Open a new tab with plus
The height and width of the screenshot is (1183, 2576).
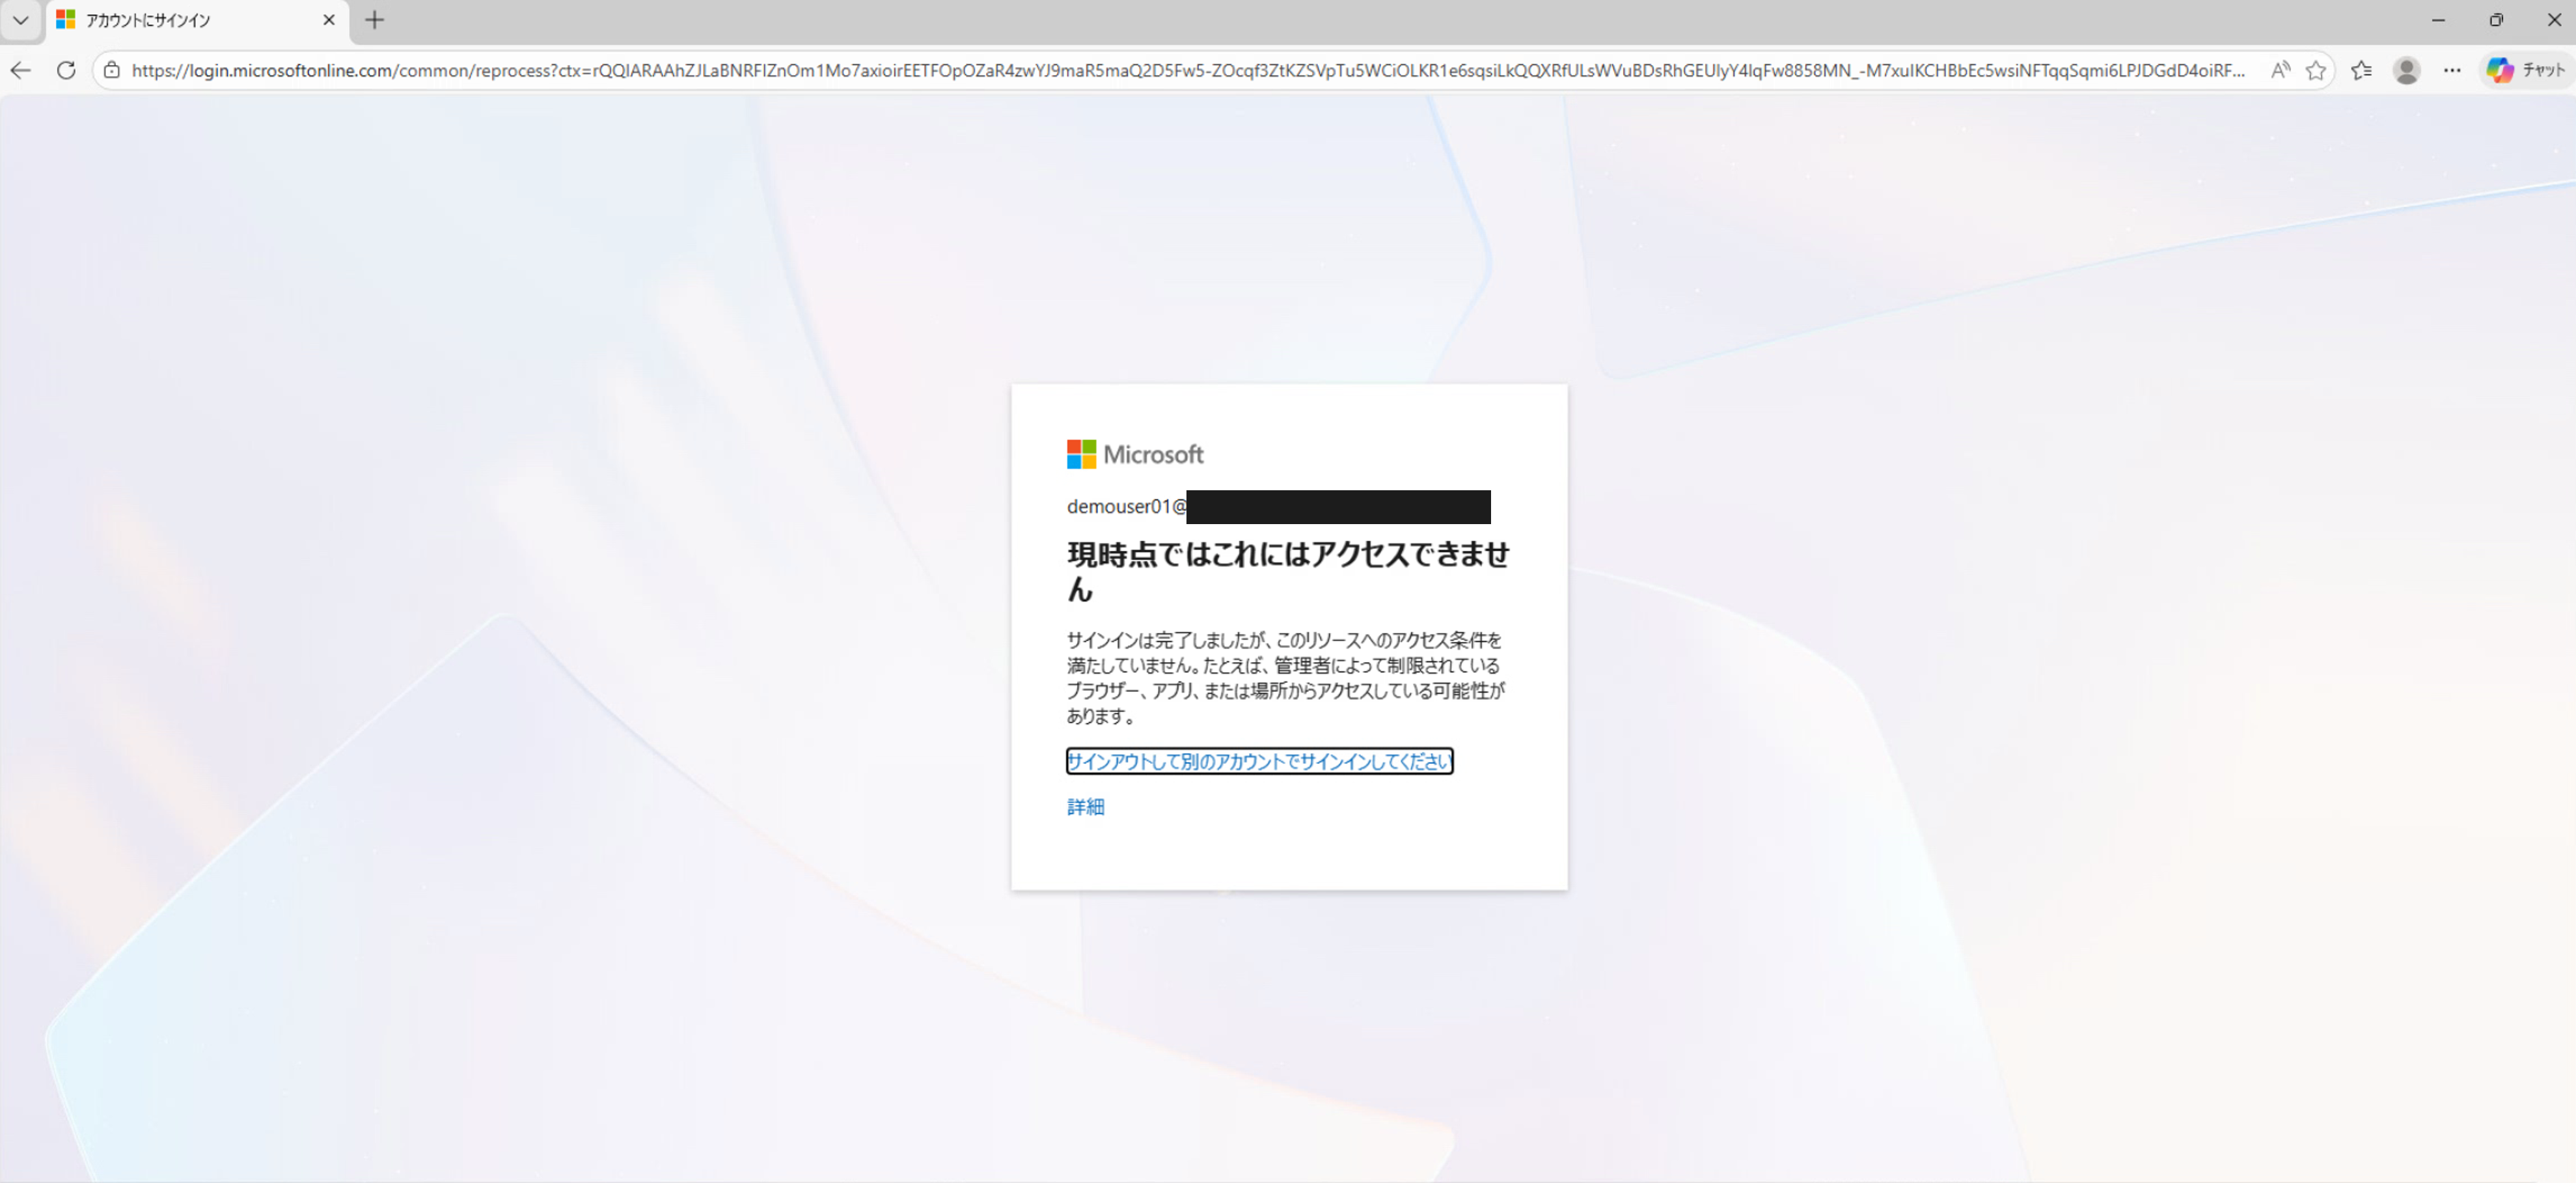(375, 20)
